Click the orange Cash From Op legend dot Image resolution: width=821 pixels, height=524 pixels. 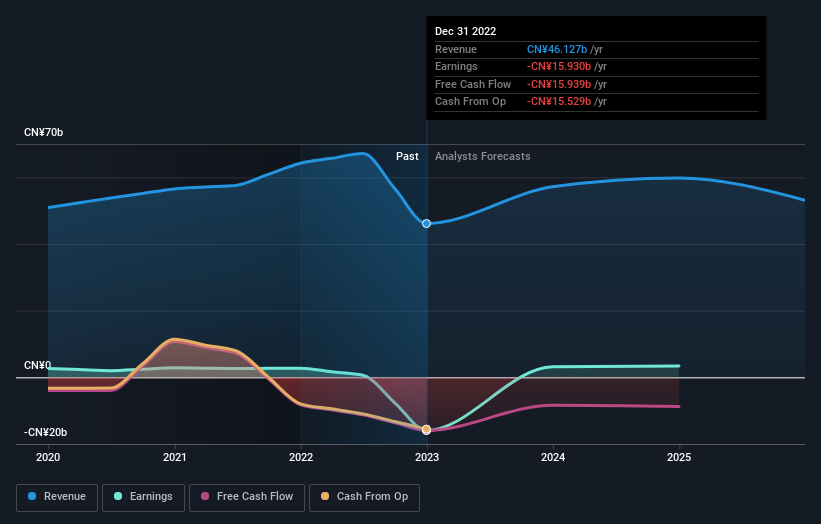coord(325,496)
